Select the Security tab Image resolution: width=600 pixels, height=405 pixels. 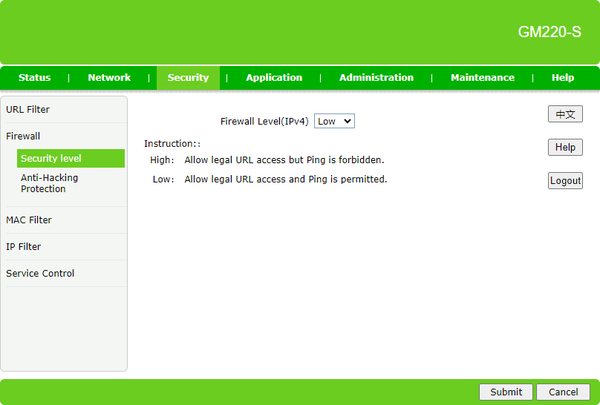point(188,78)
